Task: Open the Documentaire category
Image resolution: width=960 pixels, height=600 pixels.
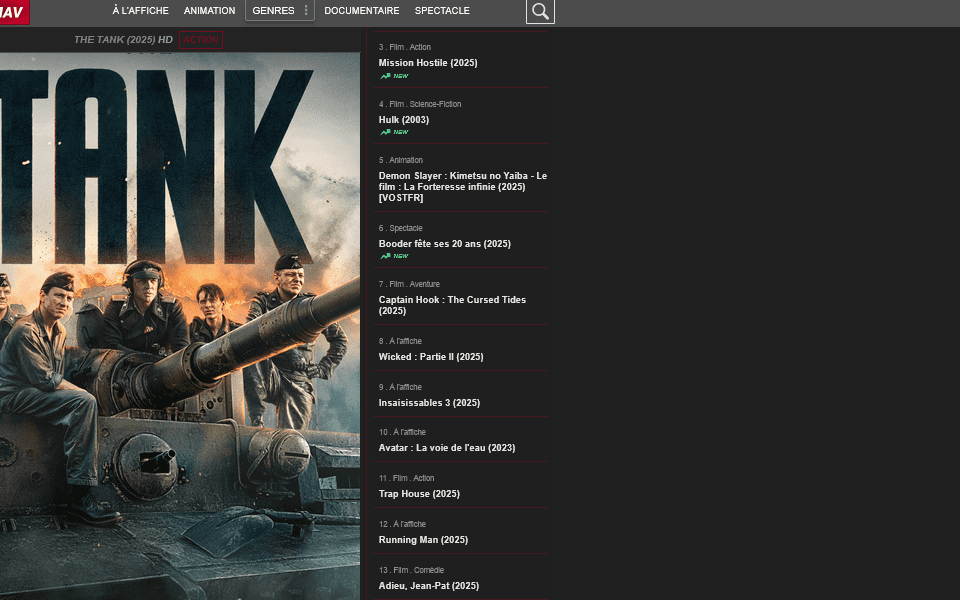Action: point(361,11)
